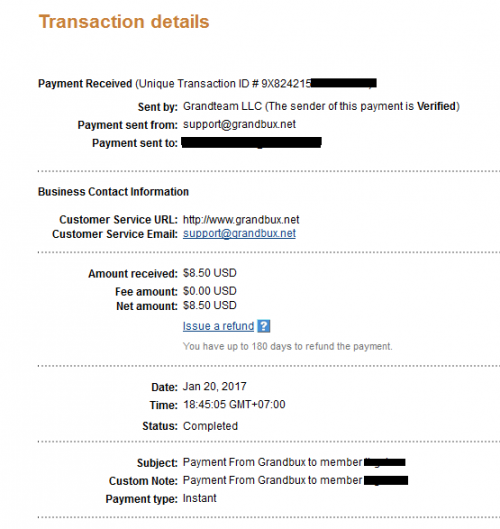This screenshot has height=529, width=500.
Task: Click the 18:45:05 GMT+07:00 time value
Action: click(234, 404)
